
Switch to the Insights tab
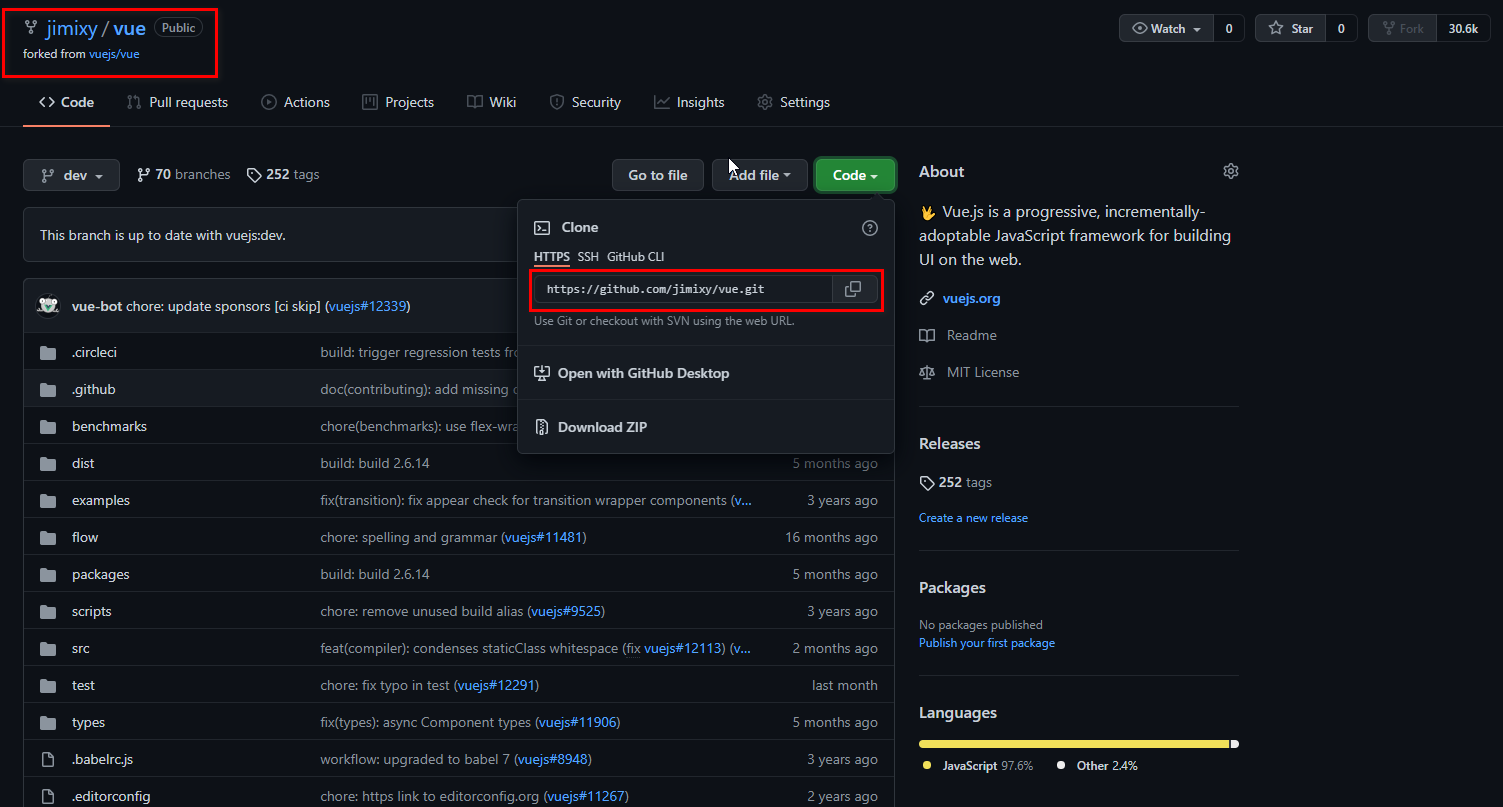pyautogui.click(x=689, y=102)
